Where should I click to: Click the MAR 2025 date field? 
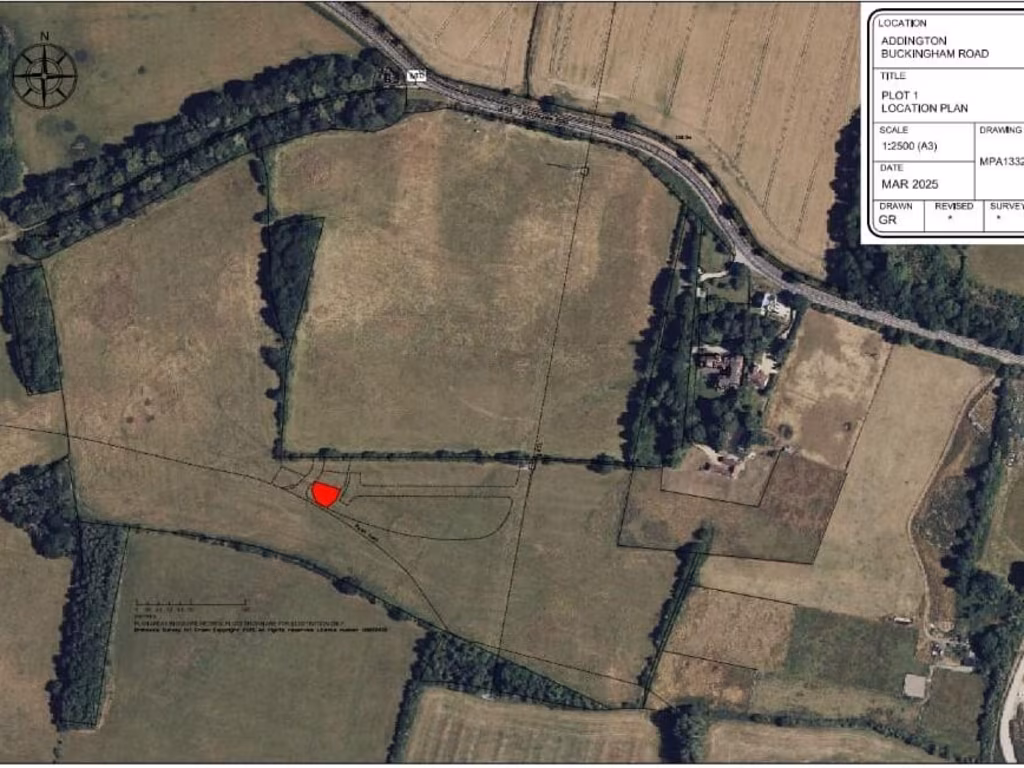[x=909, y=184]
